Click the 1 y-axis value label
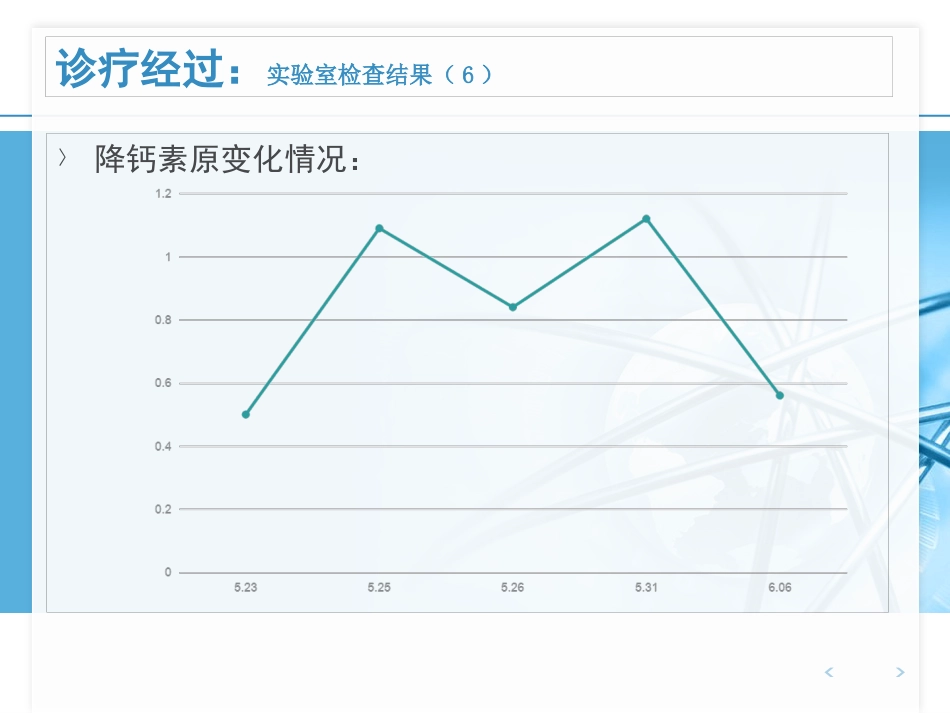The width and height of the screenshot is (950, 713). [x=168, y=257]
